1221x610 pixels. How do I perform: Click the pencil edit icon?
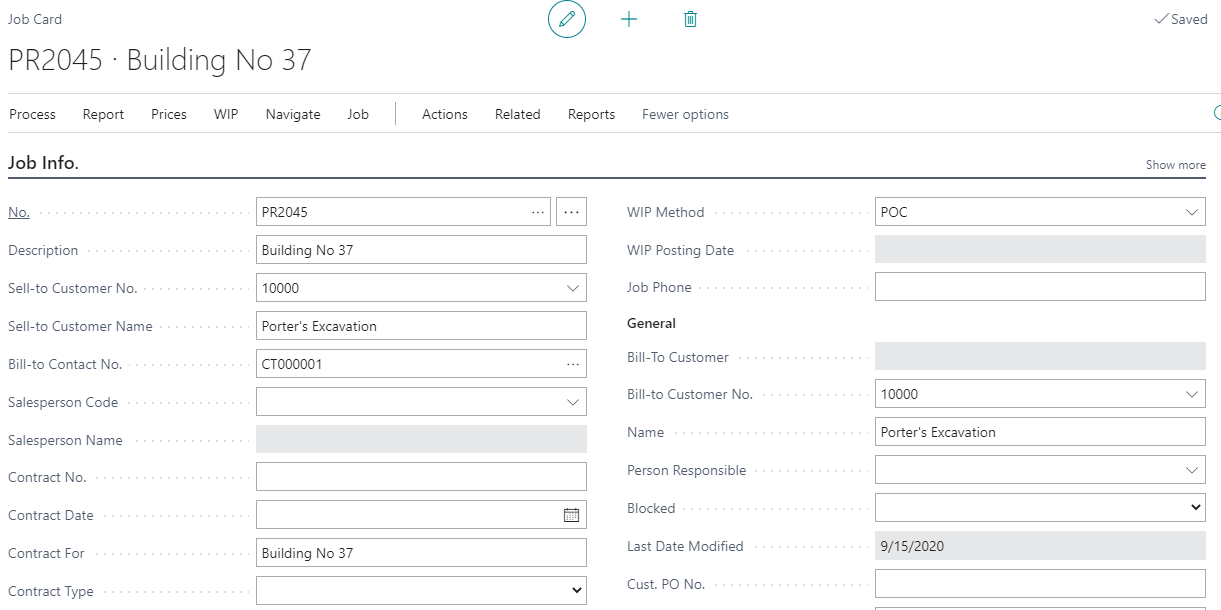567,20
